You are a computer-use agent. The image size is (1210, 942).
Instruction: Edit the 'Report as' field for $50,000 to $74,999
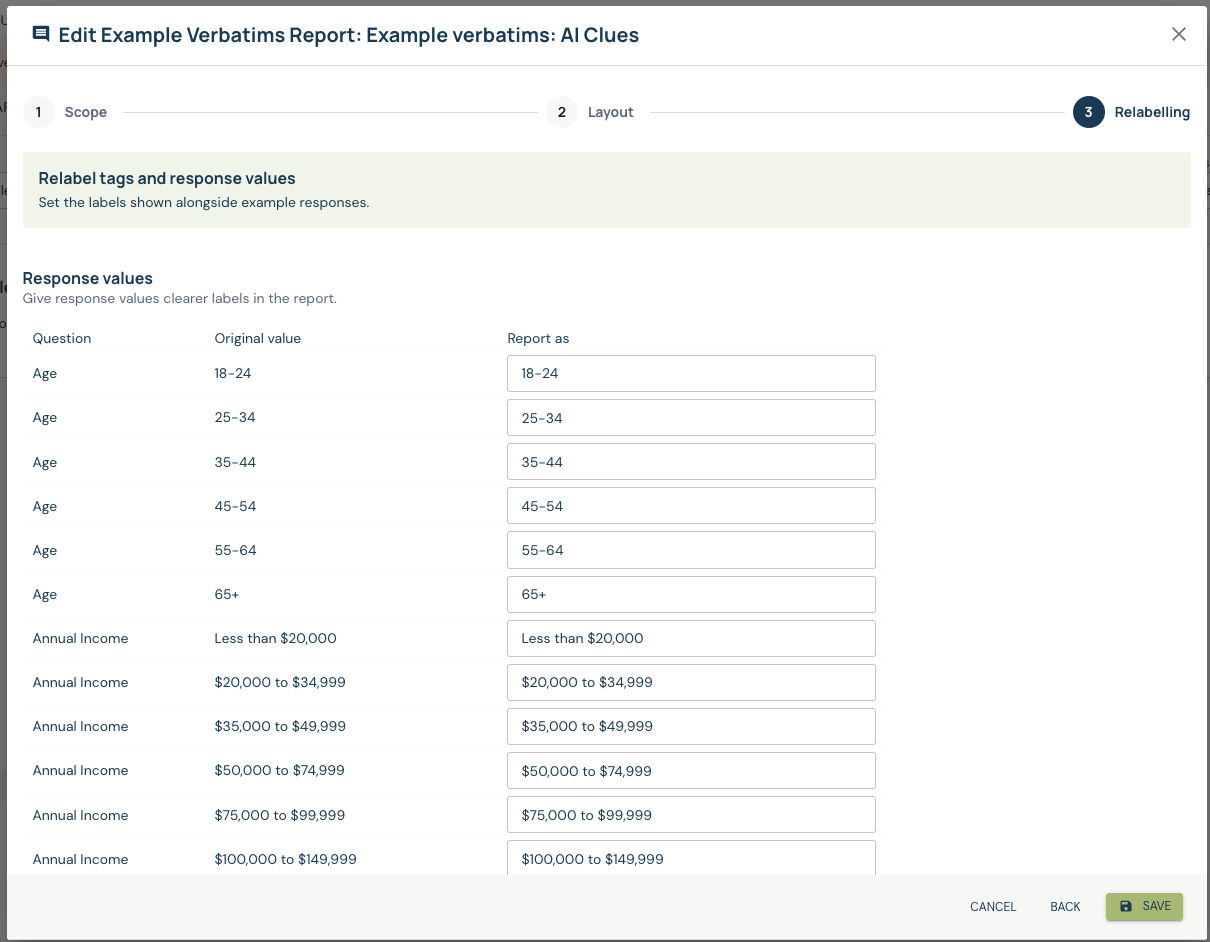(691, 771)
